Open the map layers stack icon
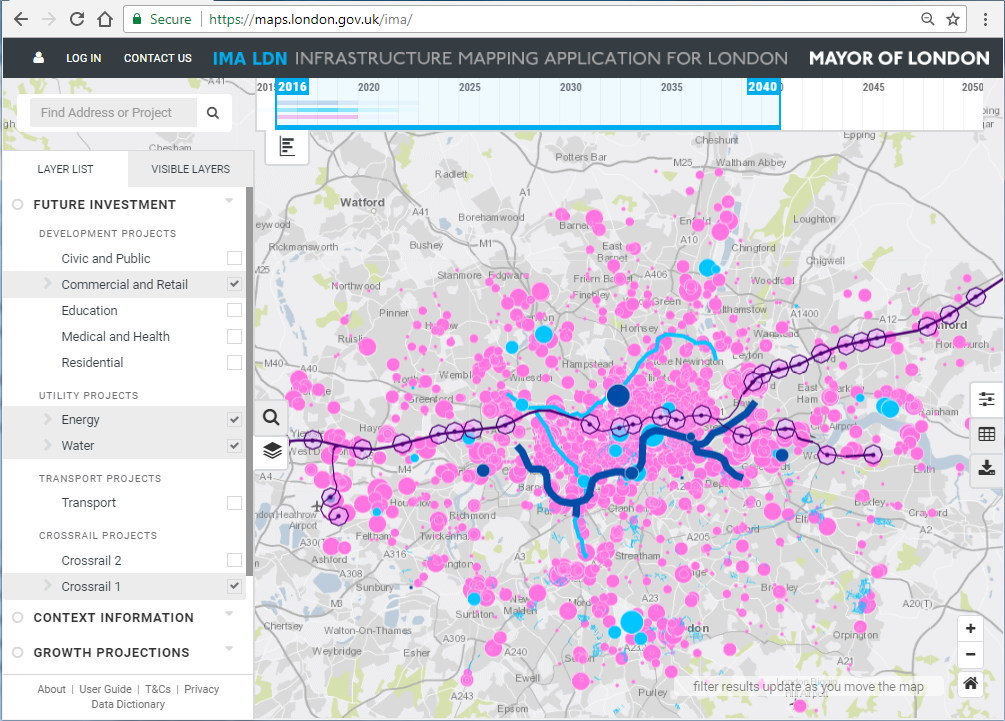1005x721 pixels. coord(272,450)
